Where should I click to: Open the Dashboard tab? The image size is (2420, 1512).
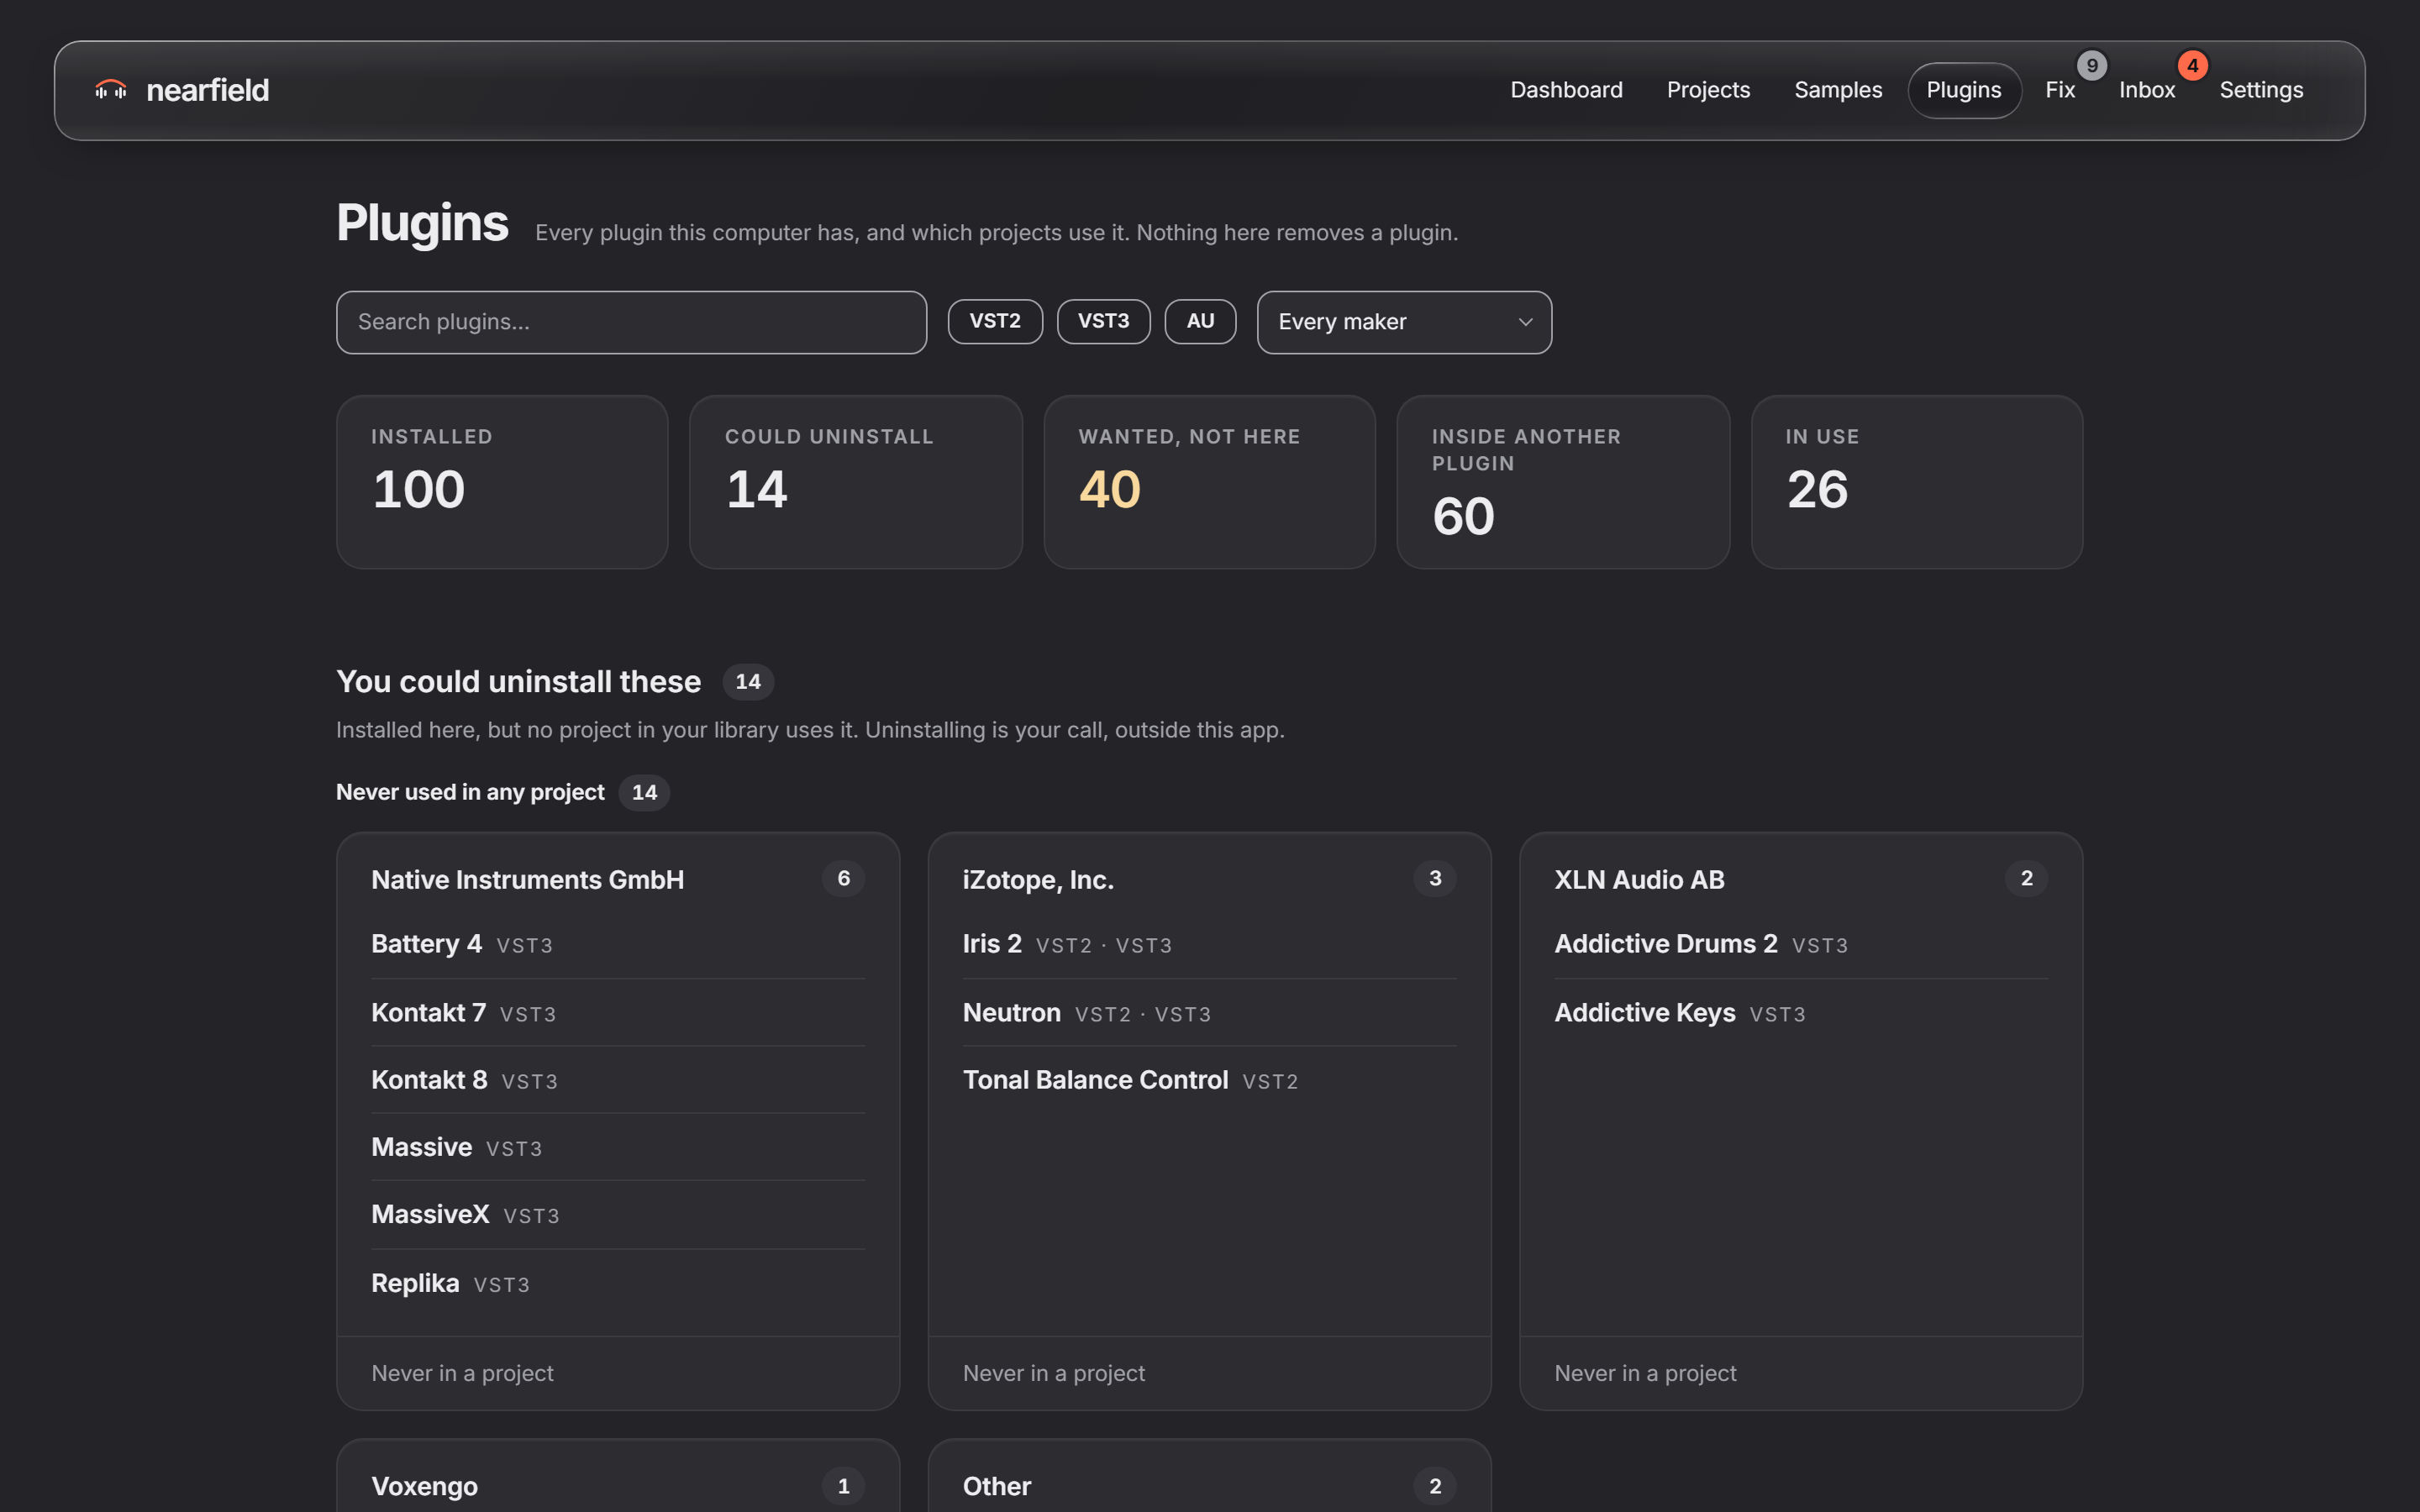click(1566, 90)
